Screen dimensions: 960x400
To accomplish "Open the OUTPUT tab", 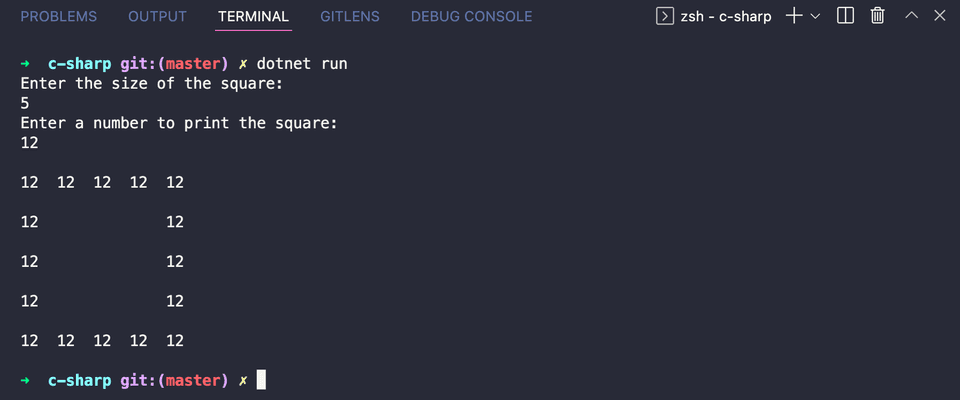I will point(157,17).
